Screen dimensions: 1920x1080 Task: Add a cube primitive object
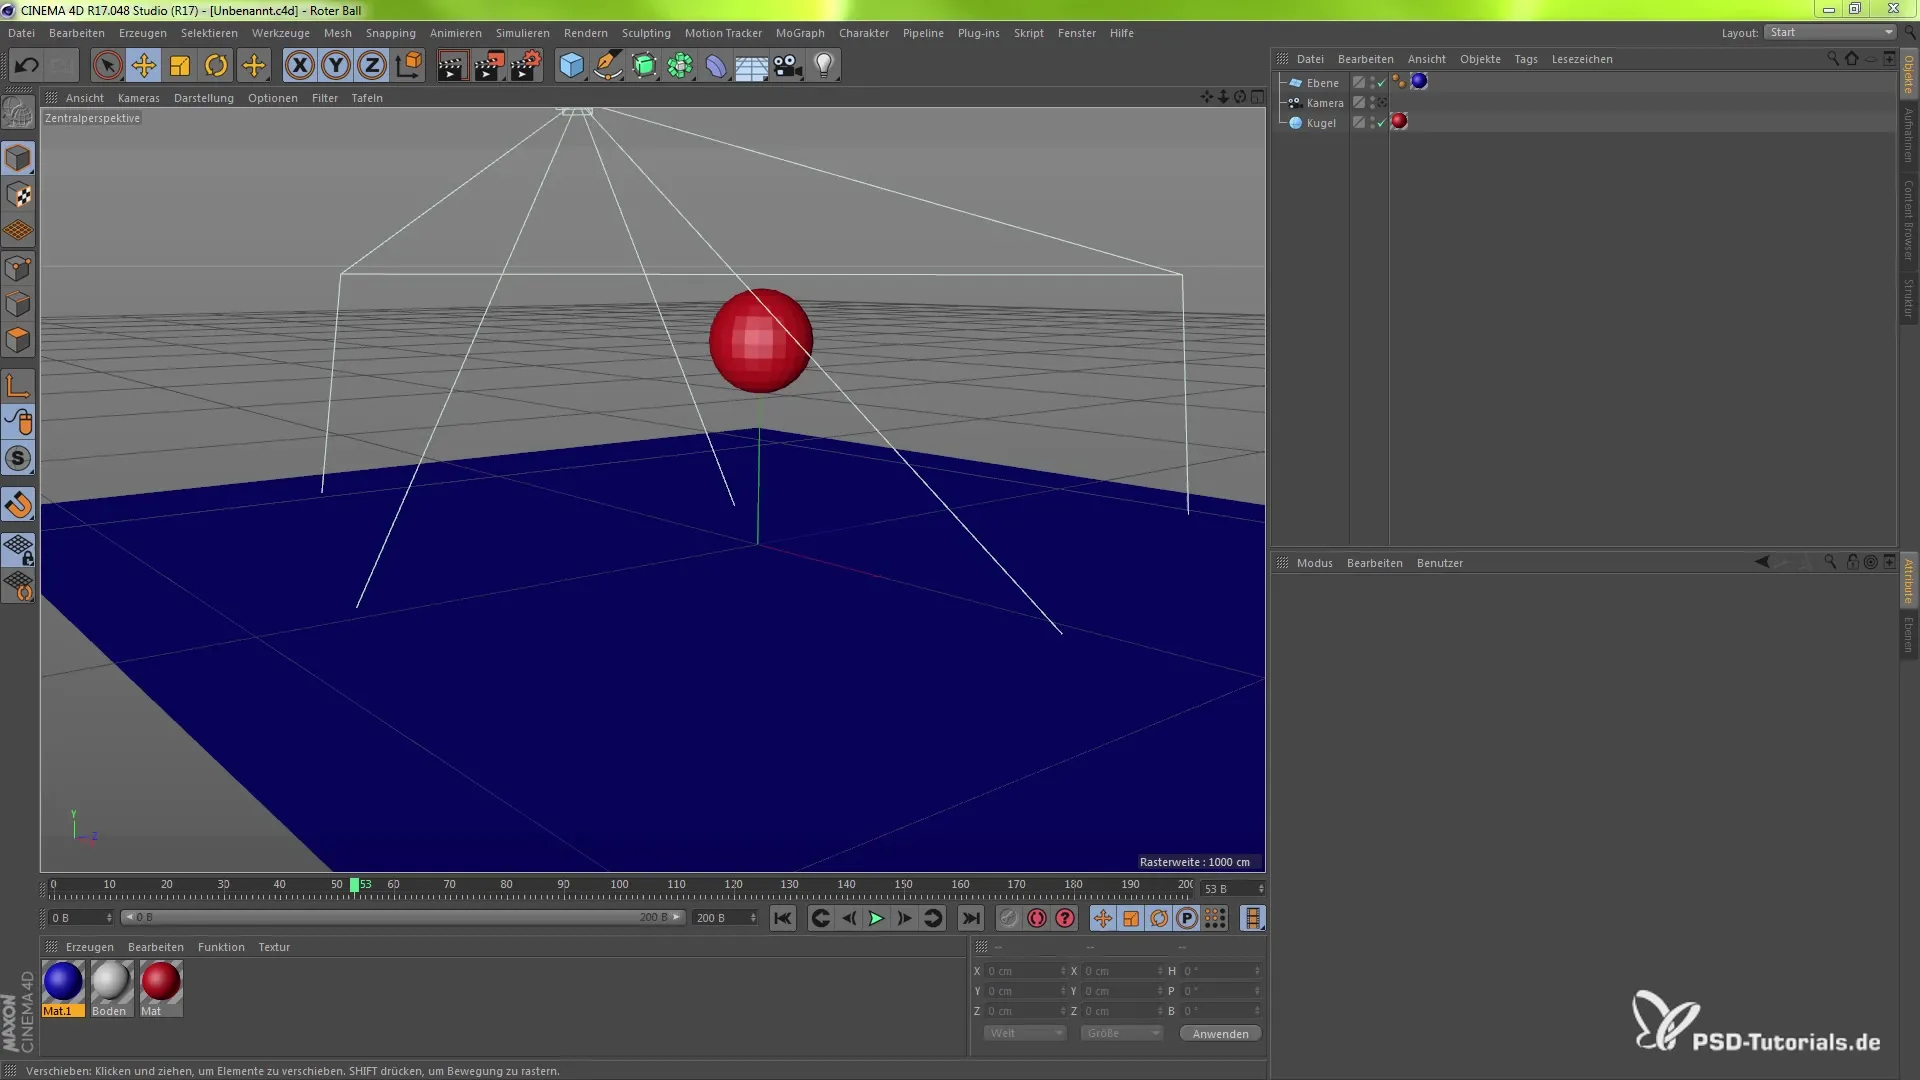pos(571,66)
